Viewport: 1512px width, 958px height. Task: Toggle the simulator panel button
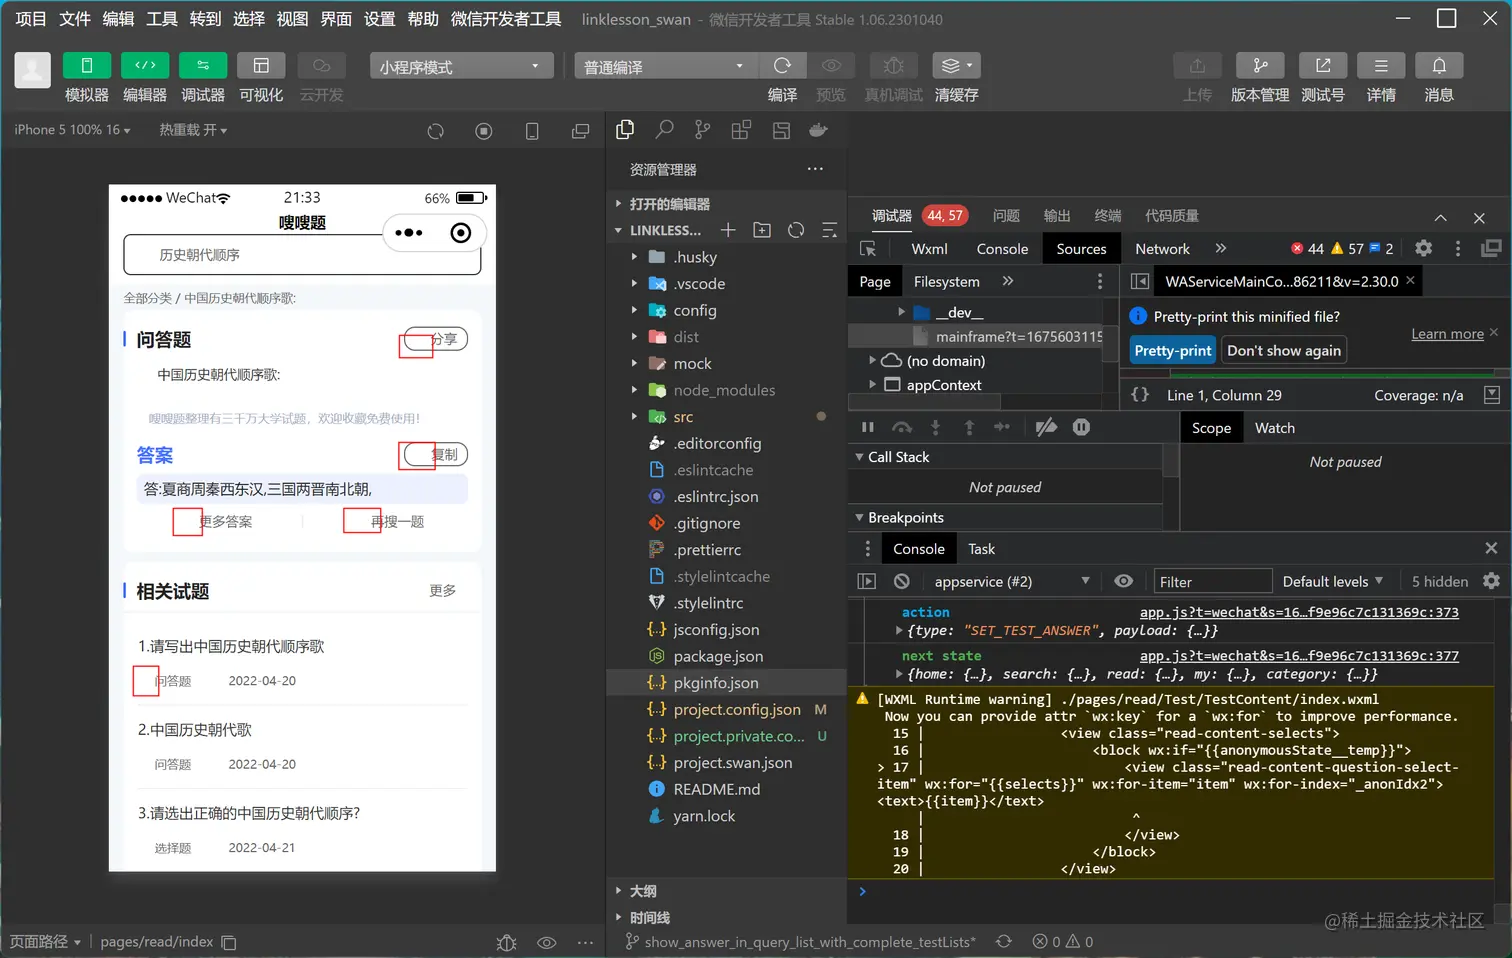pyautogui.click(x=87, y=65)
